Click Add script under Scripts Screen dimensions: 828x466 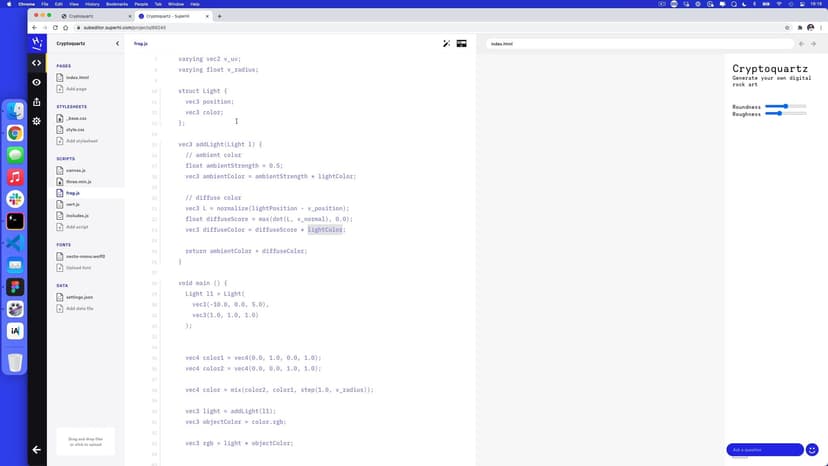77,227
